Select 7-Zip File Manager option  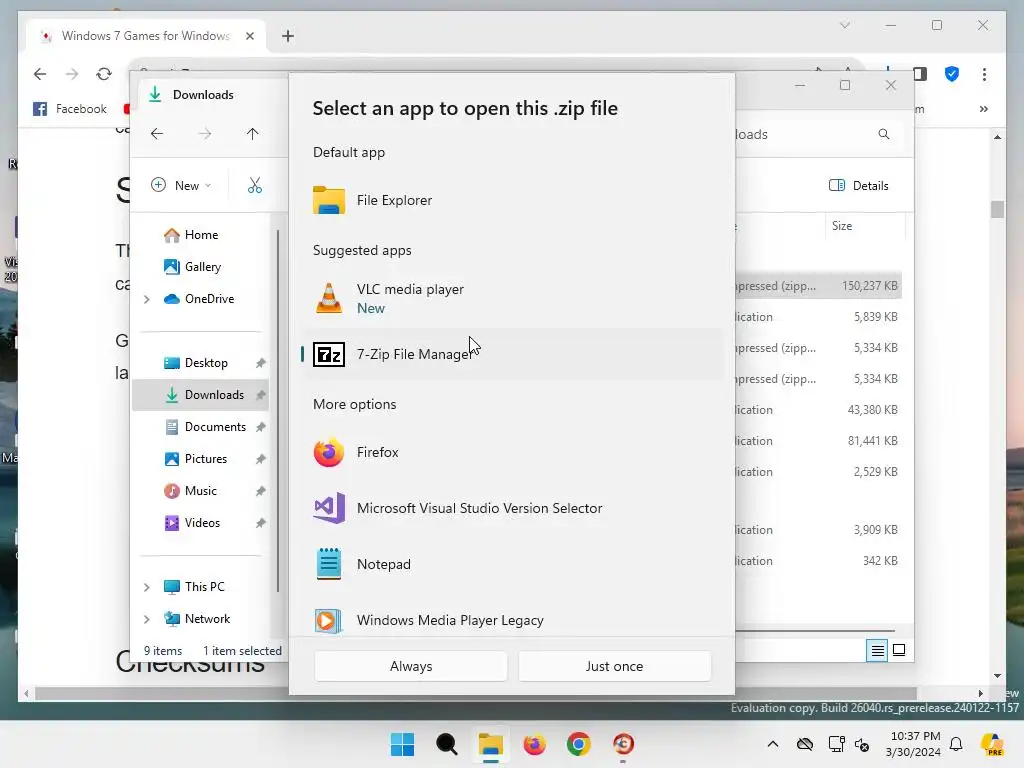pyautogui.click(x=512, y=354)
